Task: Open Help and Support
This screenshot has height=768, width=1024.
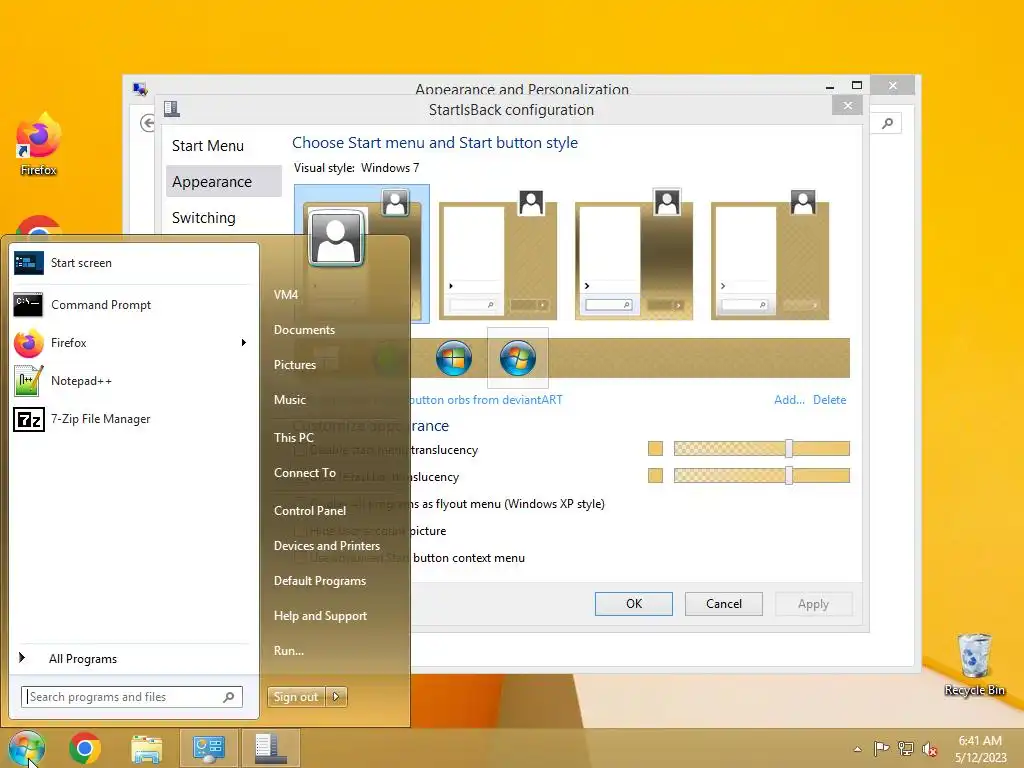Action: pyautogui.click(x=321, y=616)
